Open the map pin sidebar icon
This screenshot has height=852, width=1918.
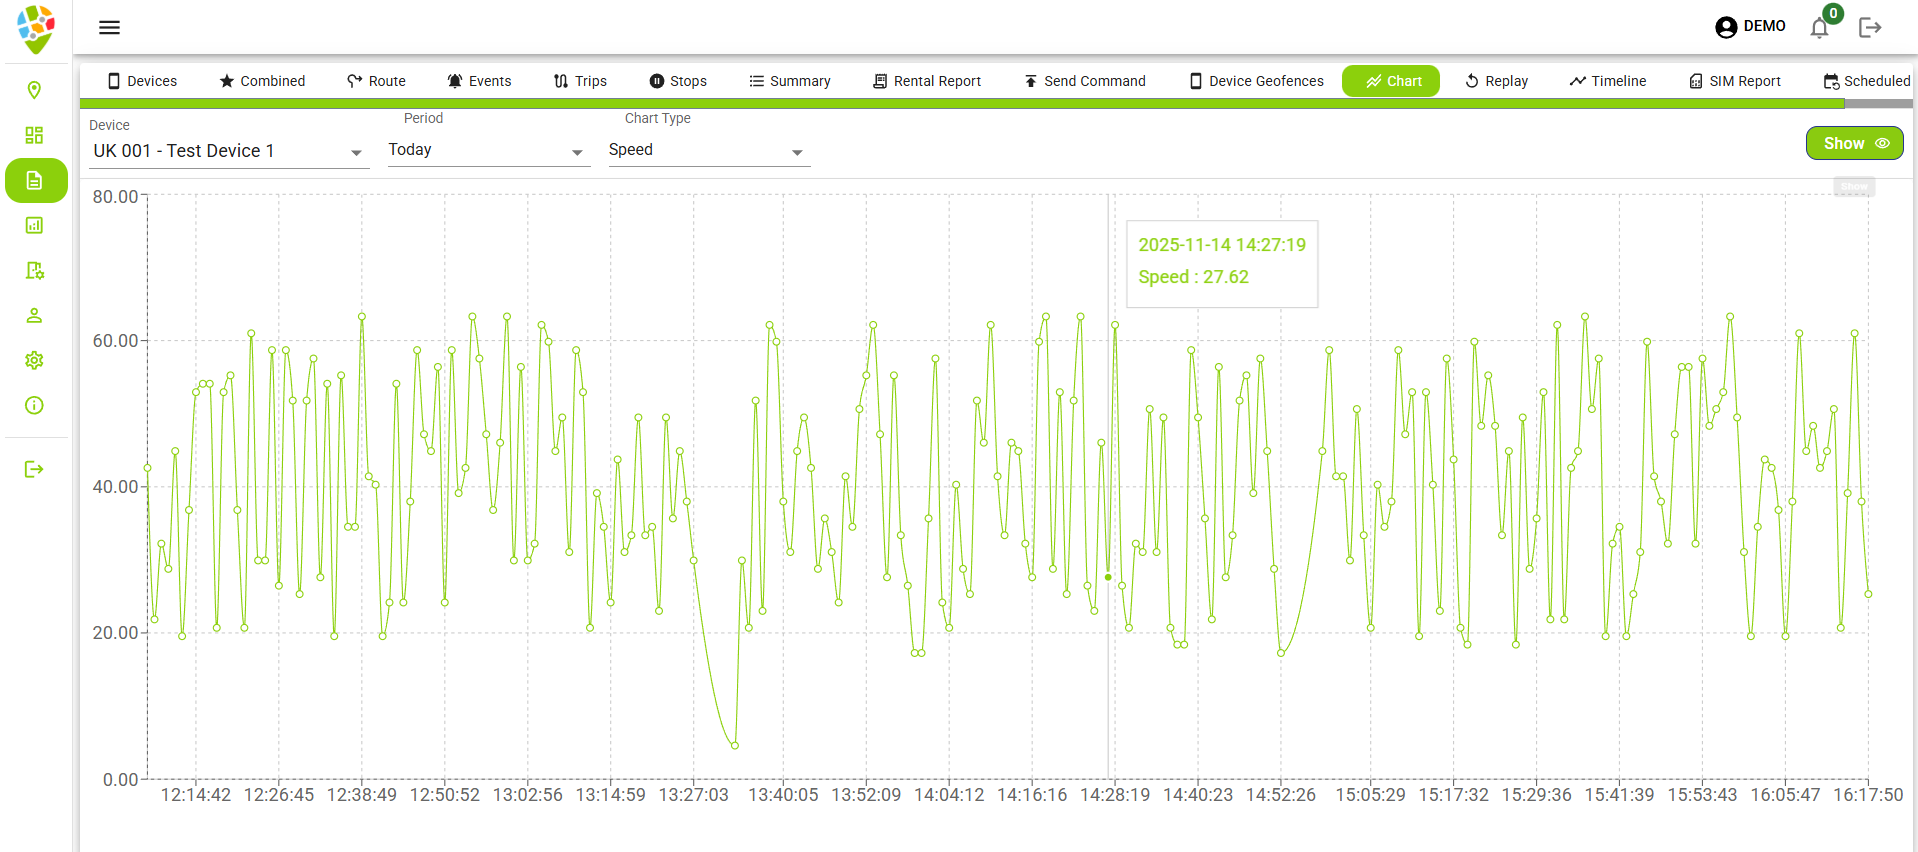[x=34, y=90]
